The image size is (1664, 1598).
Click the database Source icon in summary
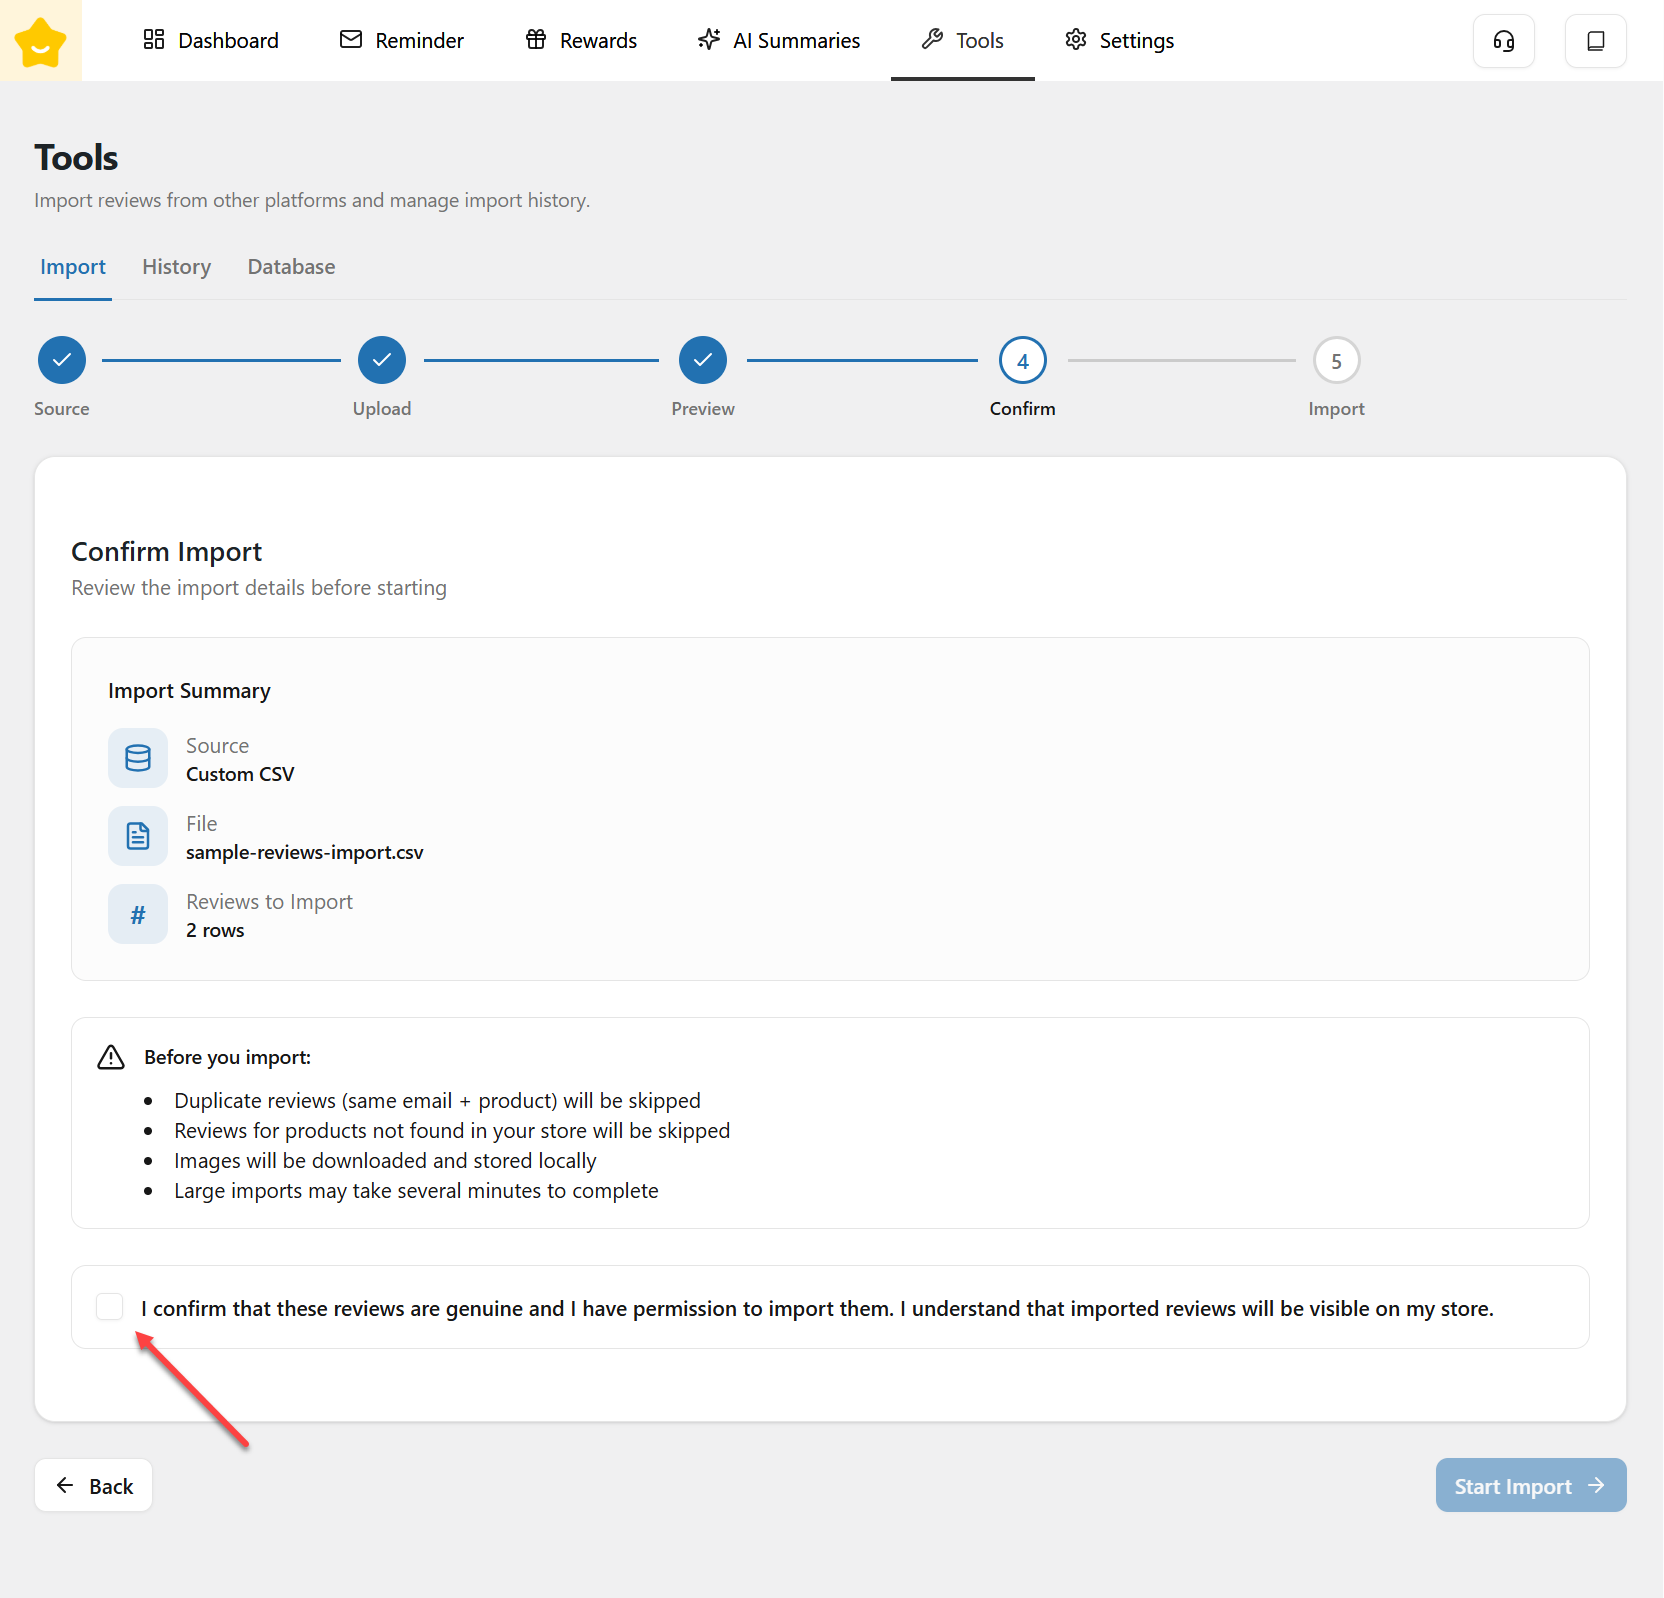tap(138, 758)
